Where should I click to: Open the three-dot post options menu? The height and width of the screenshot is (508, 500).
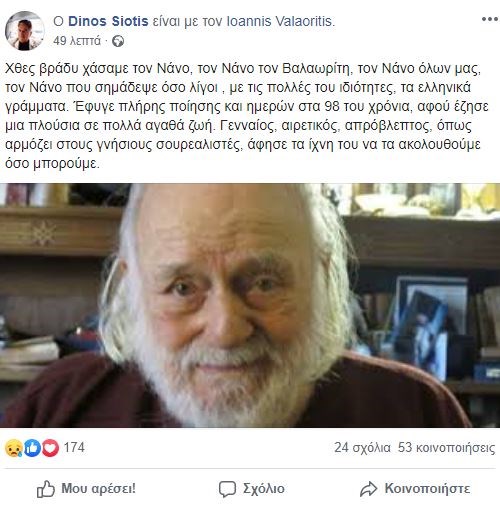pos(490,19)
